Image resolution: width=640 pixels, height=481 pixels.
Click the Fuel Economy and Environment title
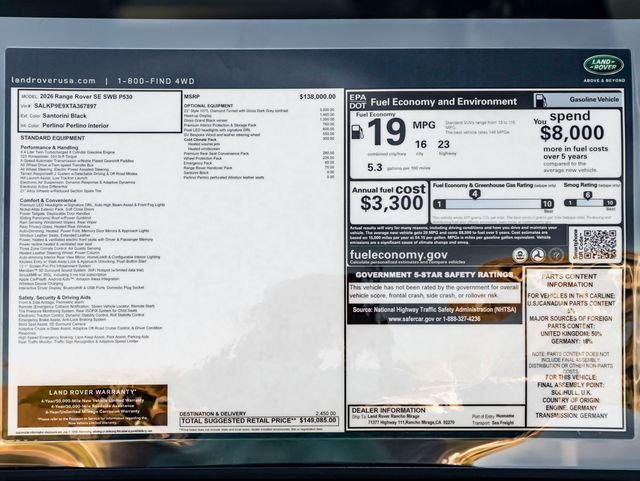click(x=443, y=102)
